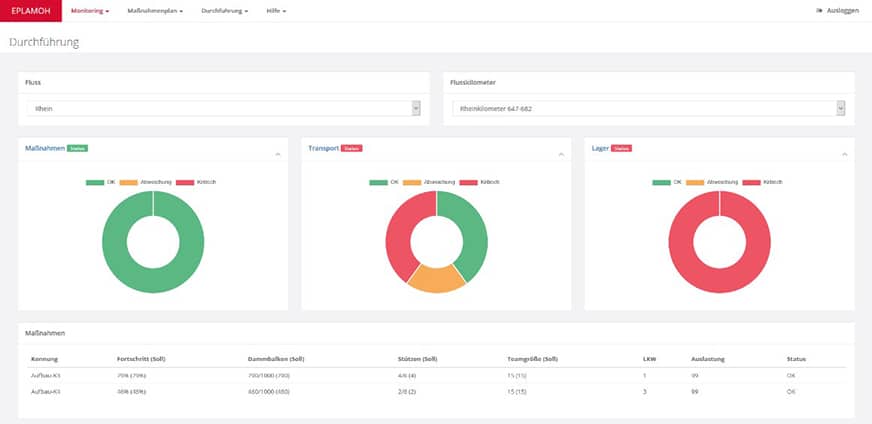Click the Durchführung page heading
The width and height of the screenshot is (872, 424).
pos(44,42)
